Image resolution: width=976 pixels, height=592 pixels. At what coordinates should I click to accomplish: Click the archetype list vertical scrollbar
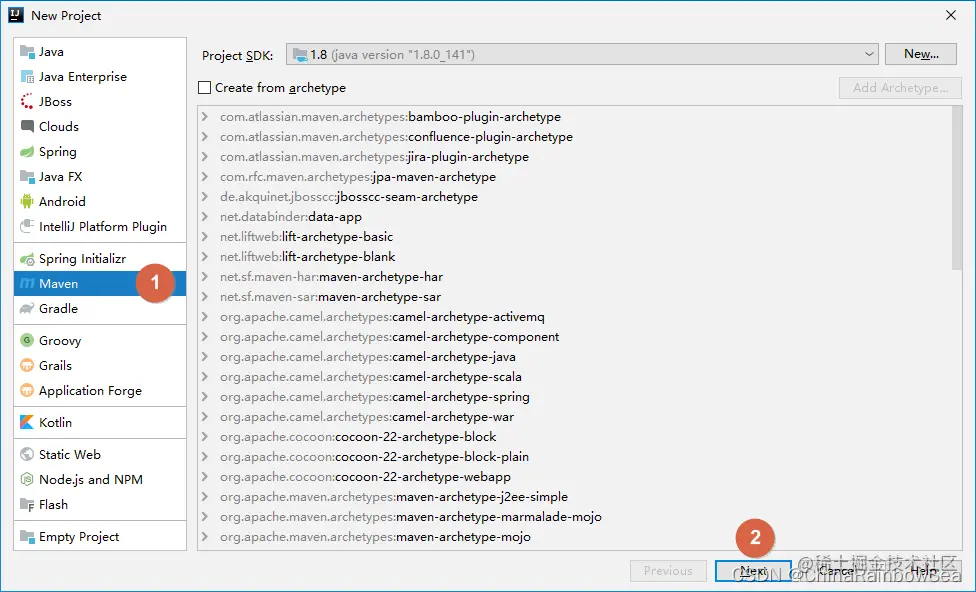[x=957, y=189]
